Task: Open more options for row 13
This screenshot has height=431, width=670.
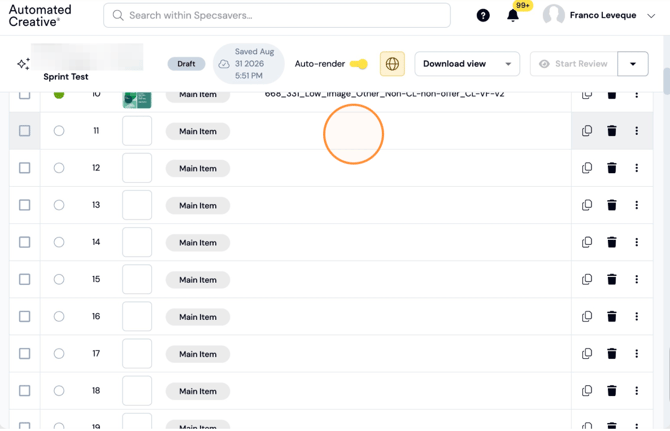Action: pos(637,205)
